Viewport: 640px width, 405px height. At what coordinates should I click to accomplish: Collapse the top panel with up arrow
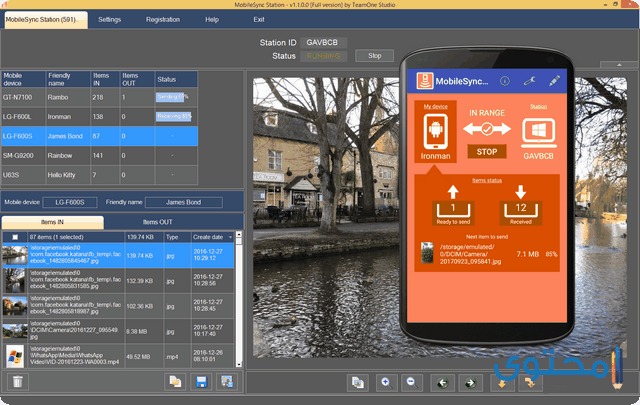(619, 65)
